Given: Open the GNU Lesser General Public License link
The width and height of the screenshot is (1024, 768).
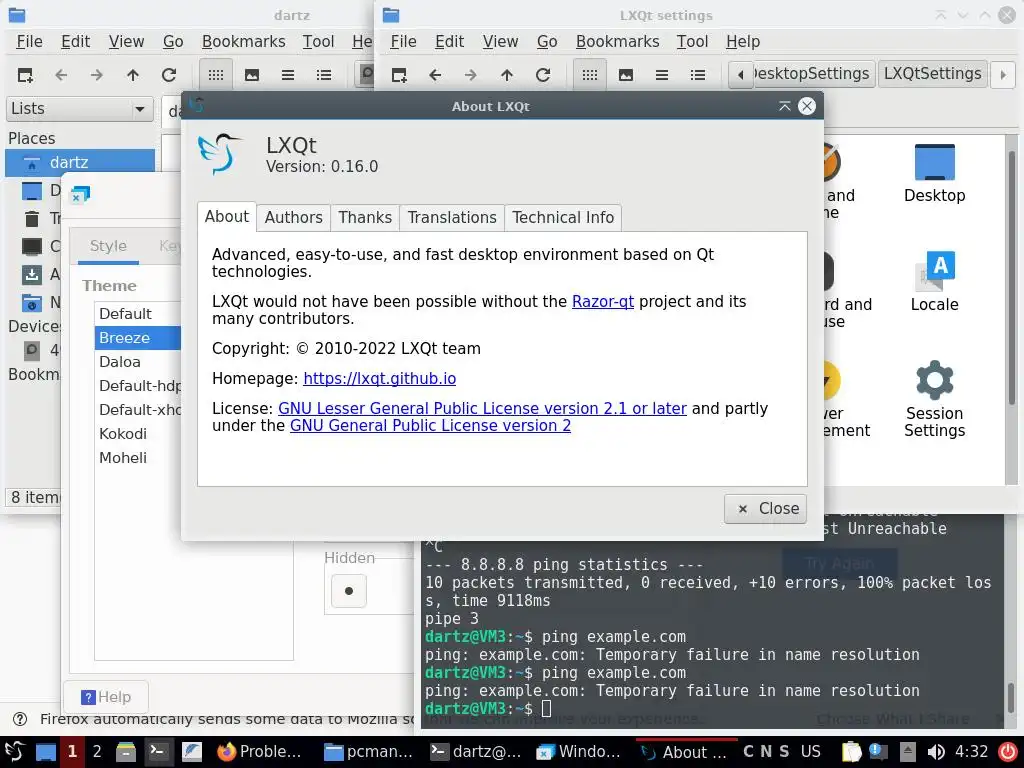Looking at the screenshot, I should (x=482, y=409).
